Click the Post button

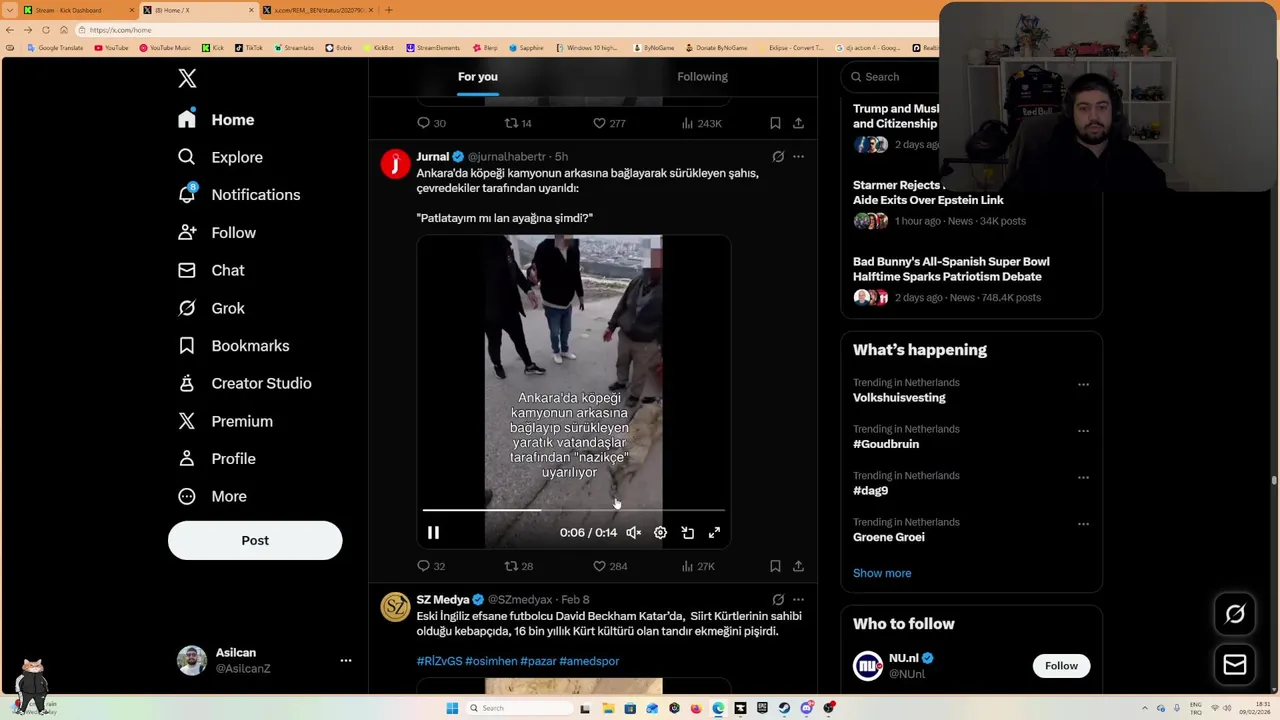coord(255,540)
